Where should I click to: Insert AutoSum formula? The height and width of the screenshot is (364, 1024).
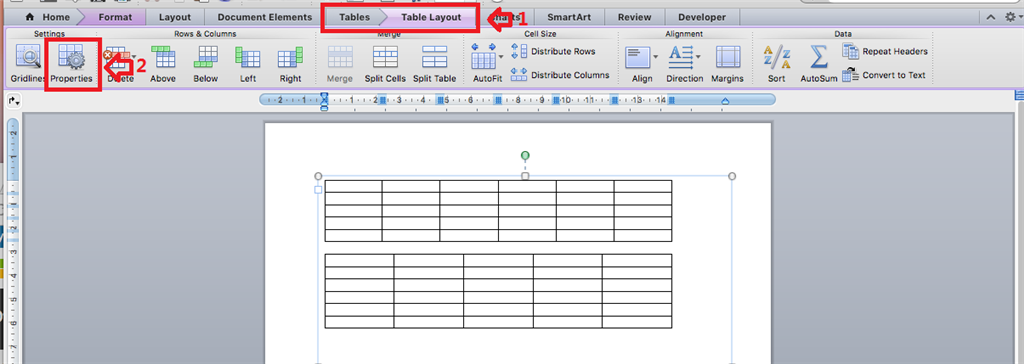coord(818,63)
